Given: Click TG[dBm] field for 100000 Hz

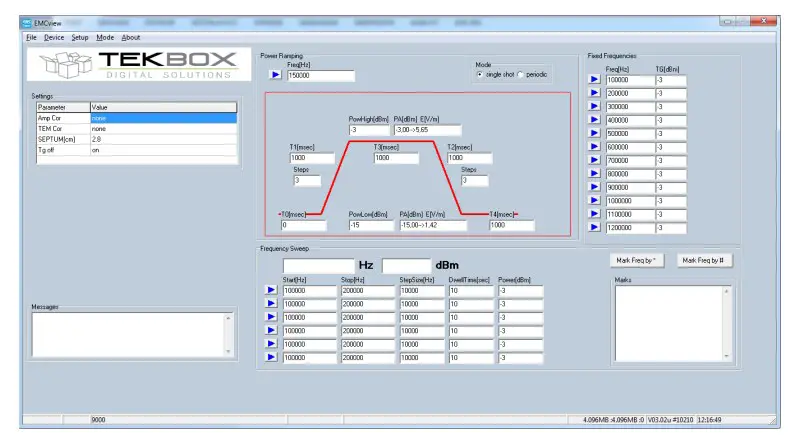Looking at the screenshot, I should (671, 80).
